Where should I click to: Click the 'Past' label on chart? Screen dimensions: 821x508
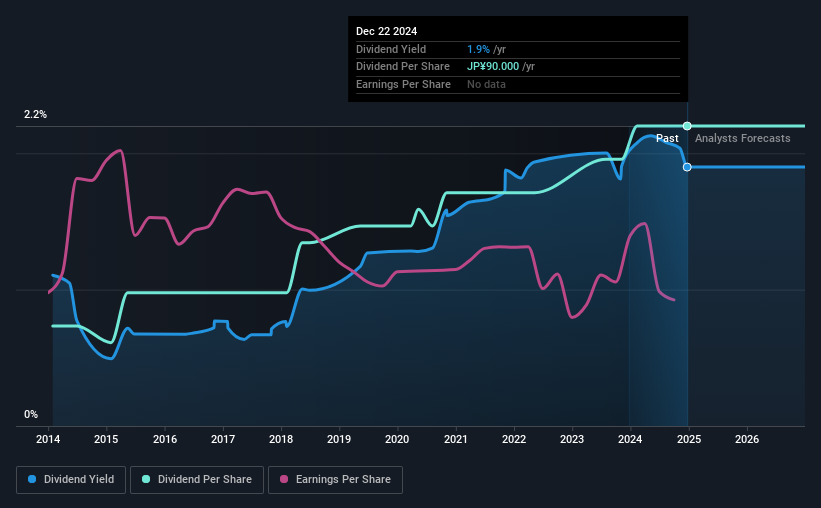point(667,138)
